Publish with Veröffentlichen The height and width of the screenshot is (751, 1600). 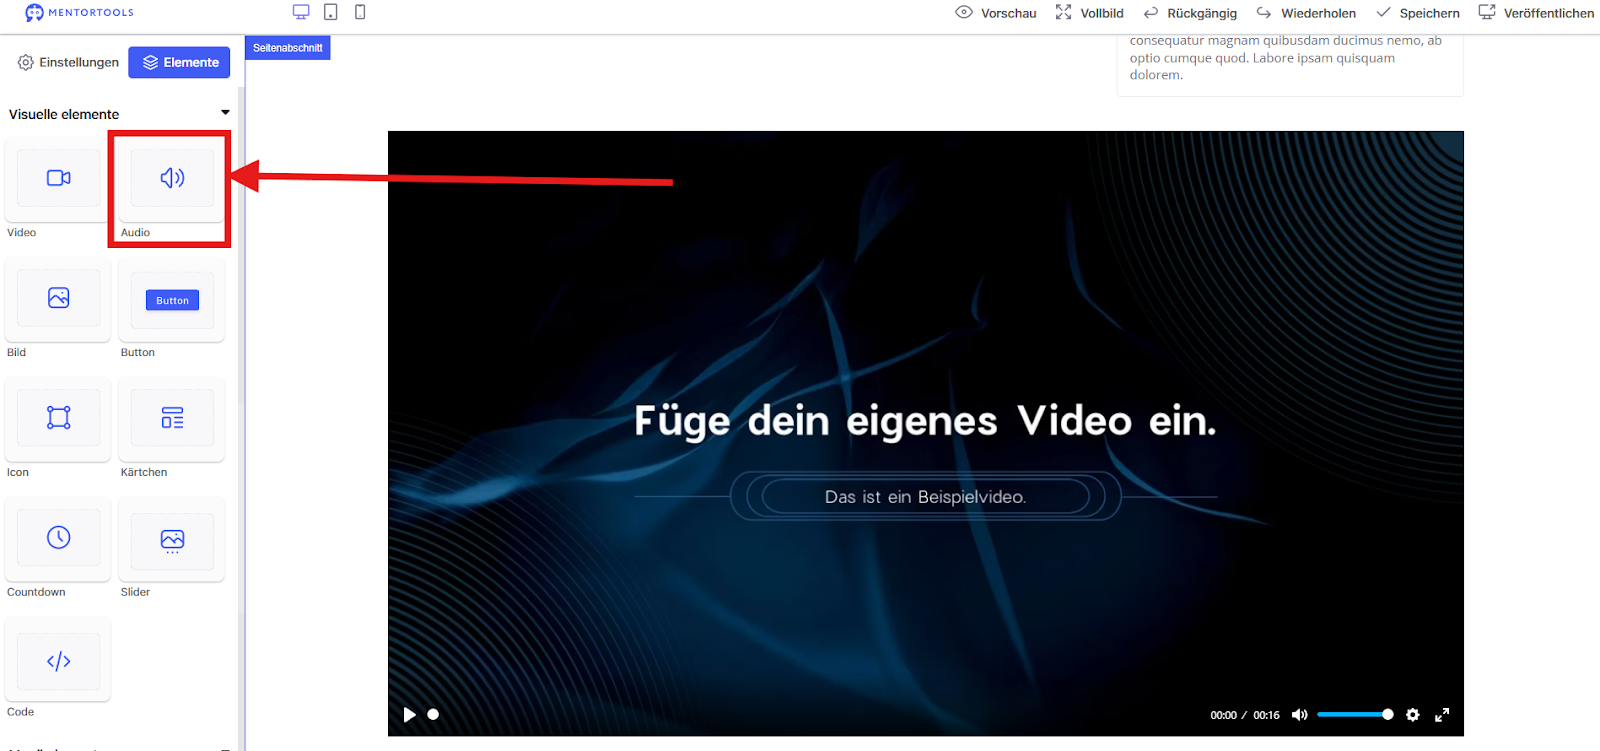1536,13
